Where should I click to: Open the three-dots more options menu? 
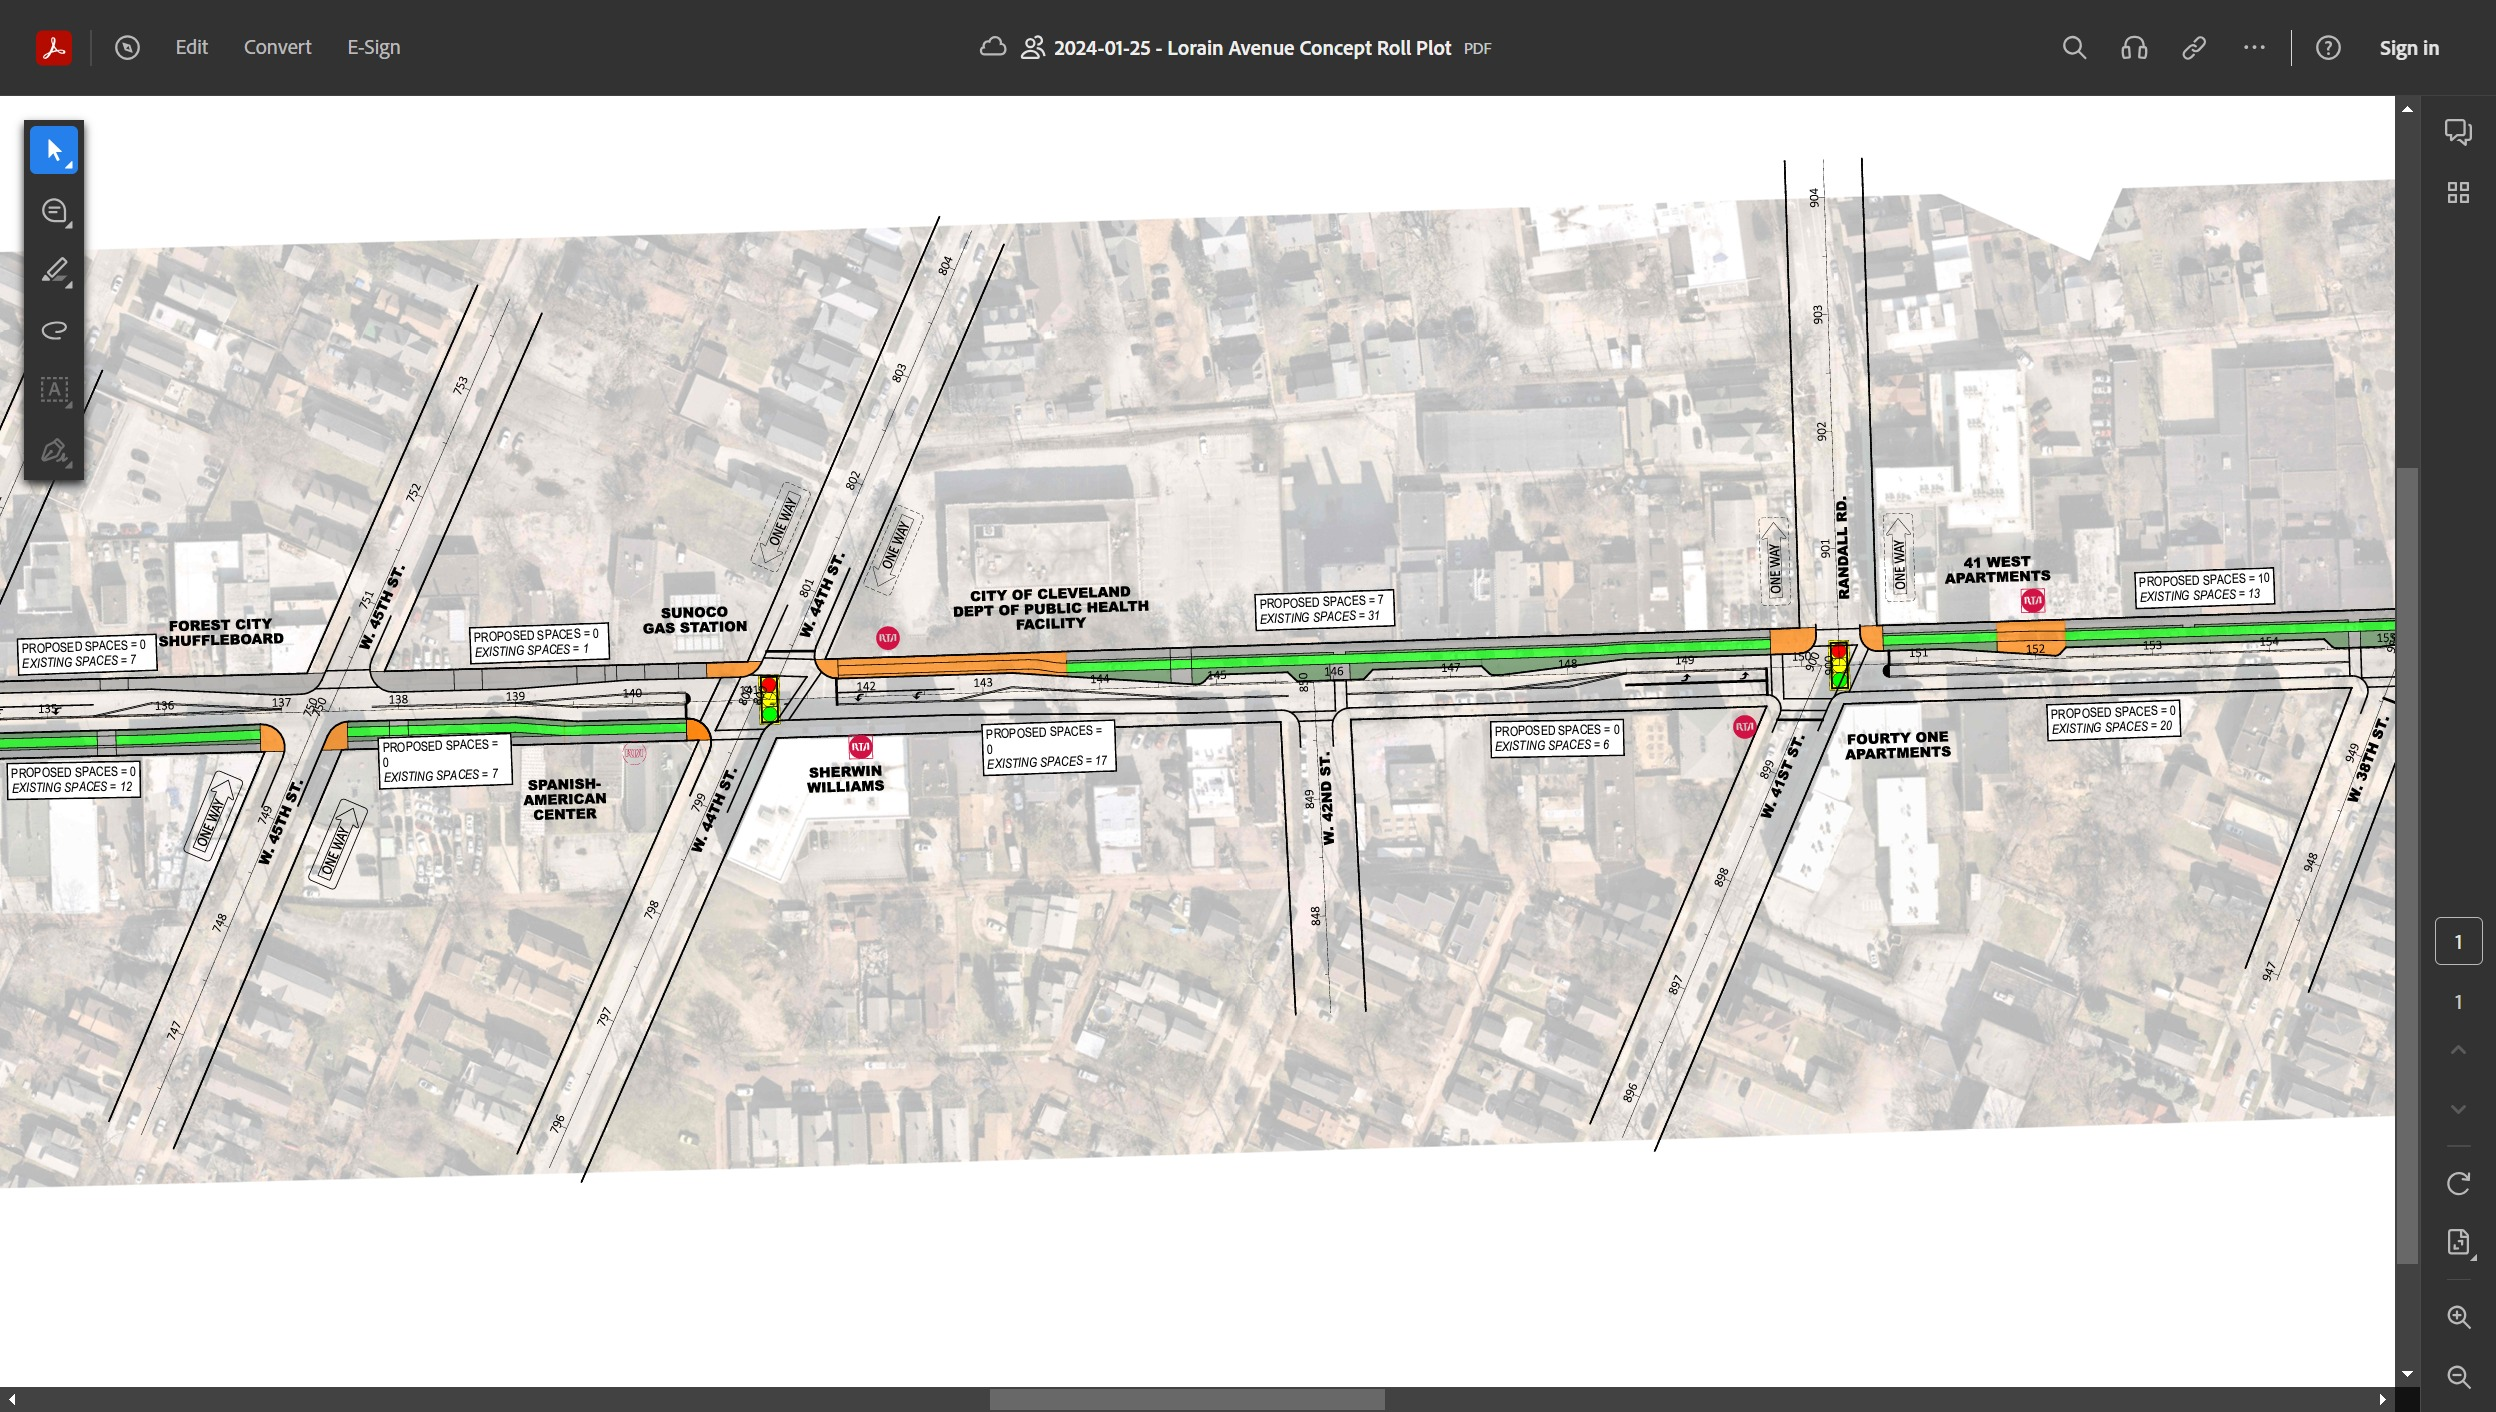coord(2254,47)
